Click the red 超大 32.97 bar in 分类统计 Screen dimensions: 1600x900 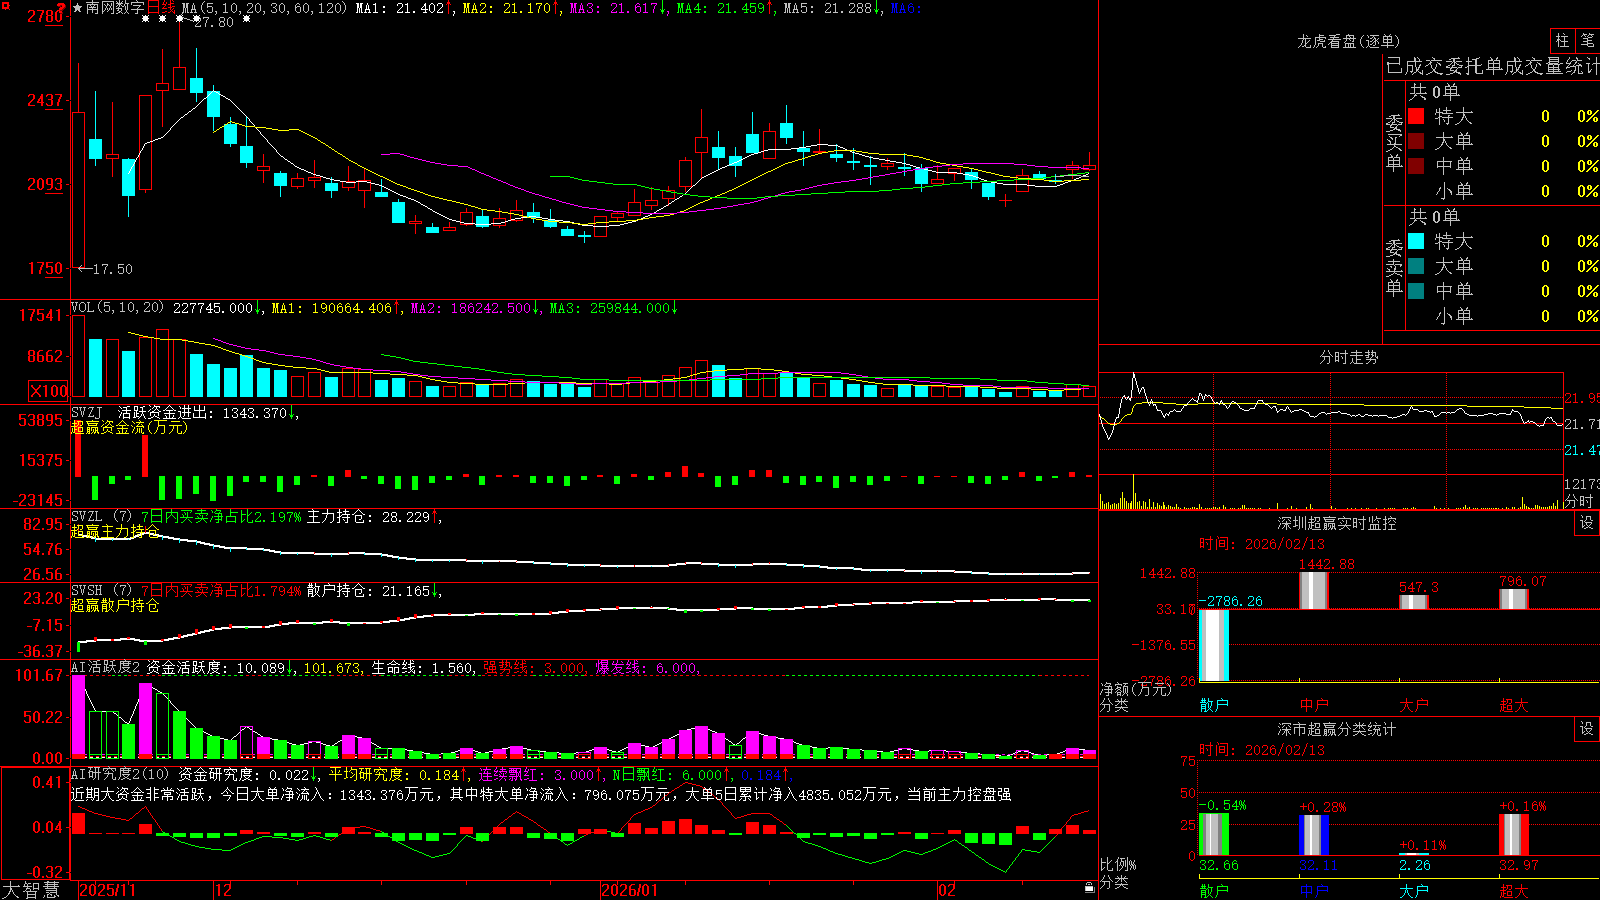[x=1514, y=835]
